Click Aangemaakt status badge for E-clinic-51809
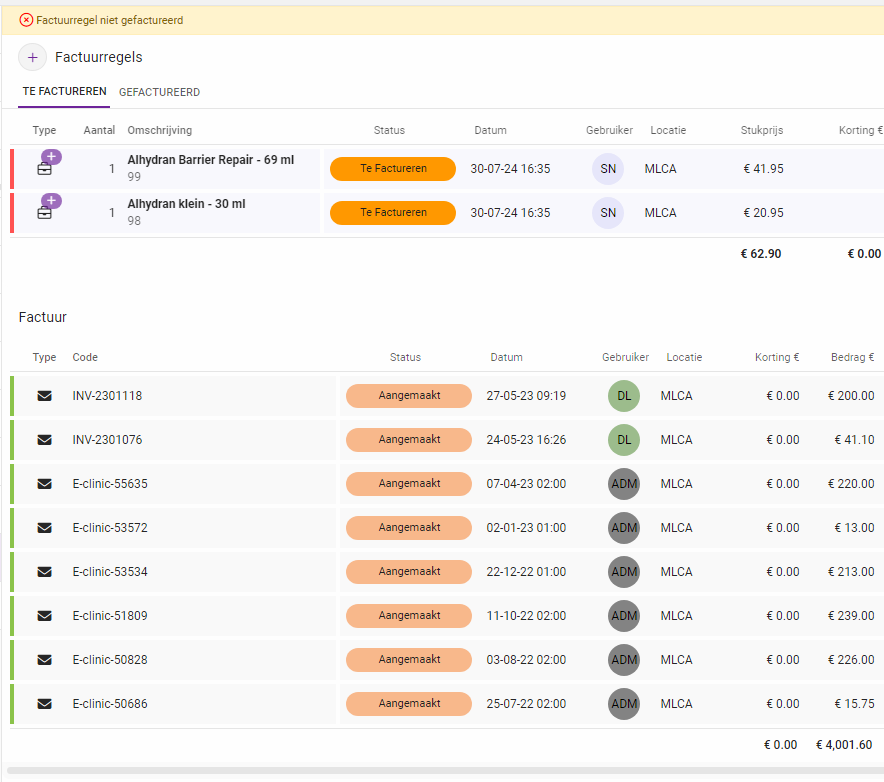Viewport: 884px width, 782px height. (x=408, y=616)
